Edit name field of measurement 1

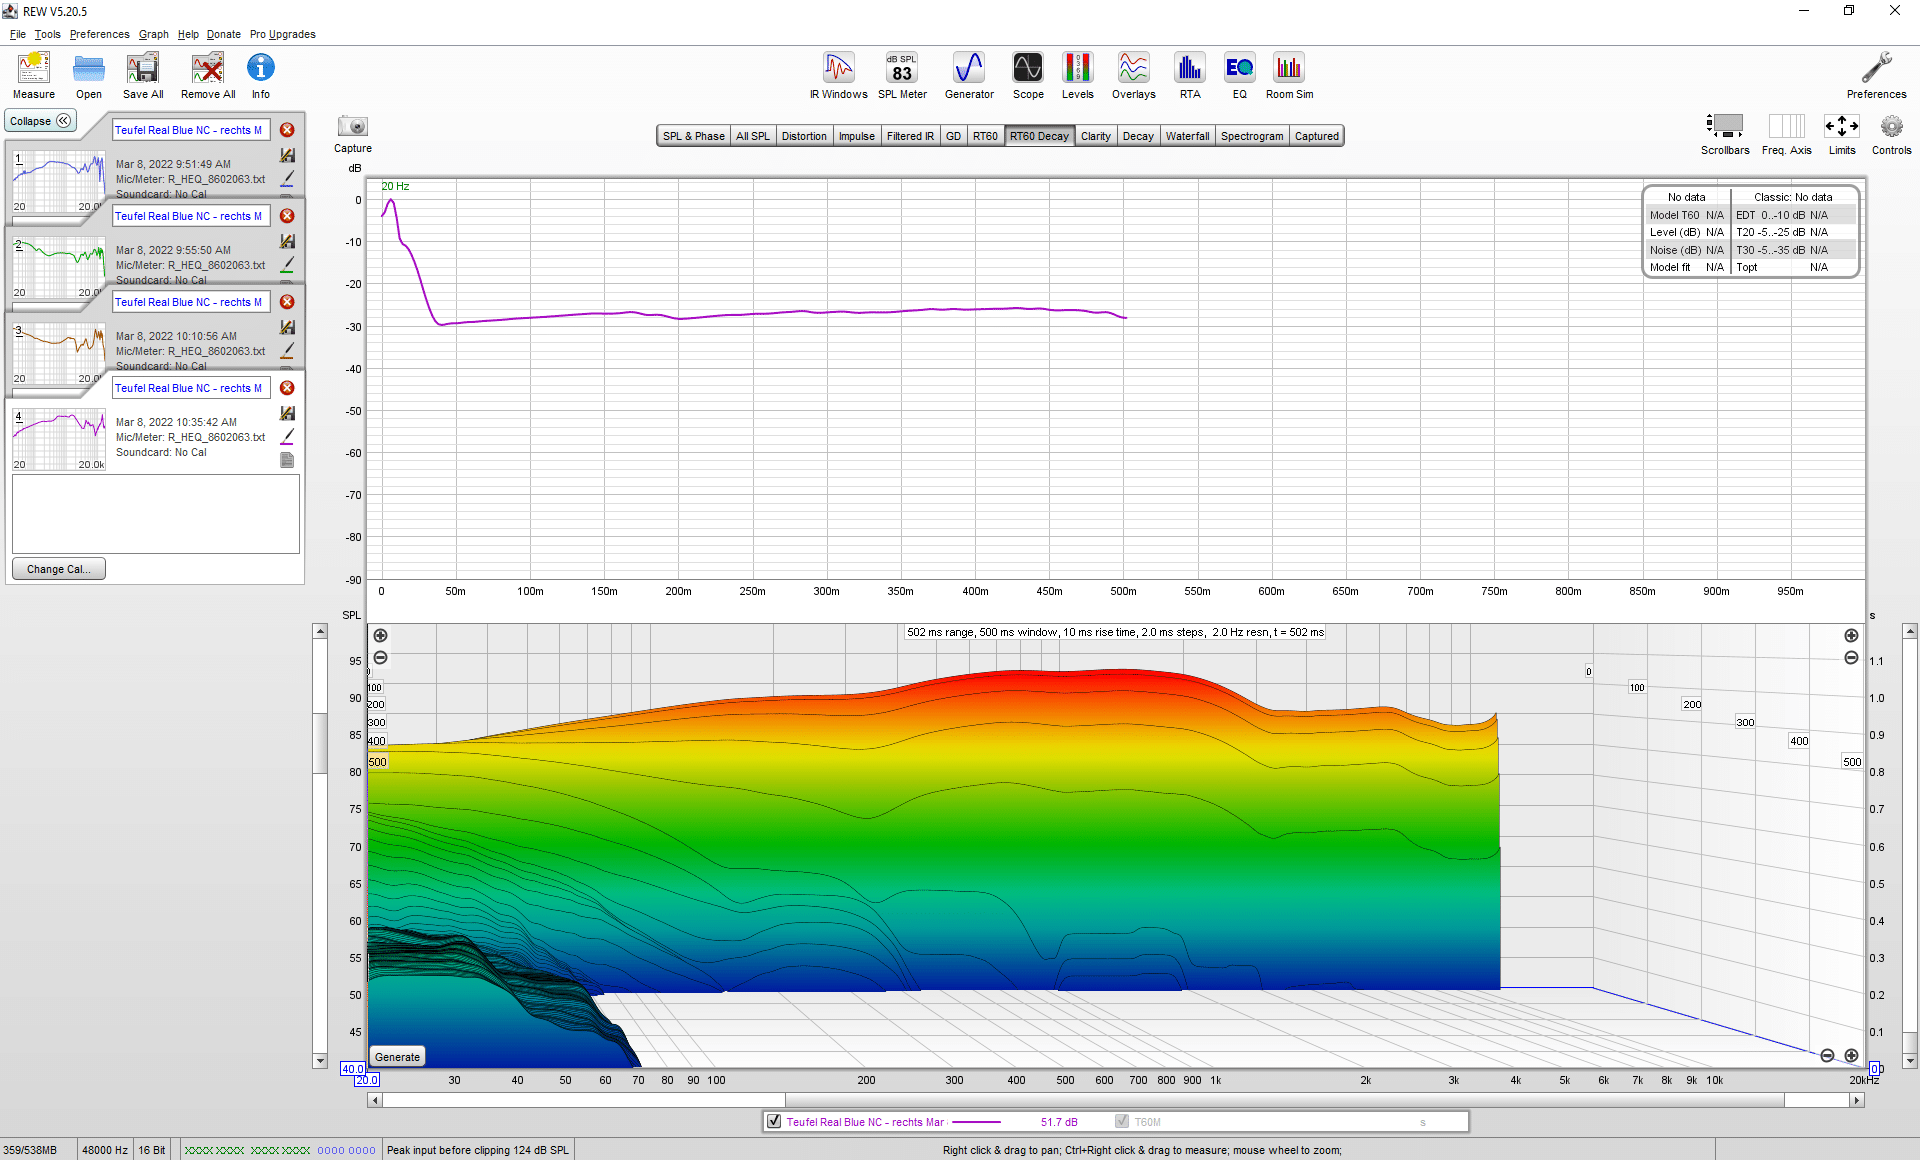pos(191,130)
